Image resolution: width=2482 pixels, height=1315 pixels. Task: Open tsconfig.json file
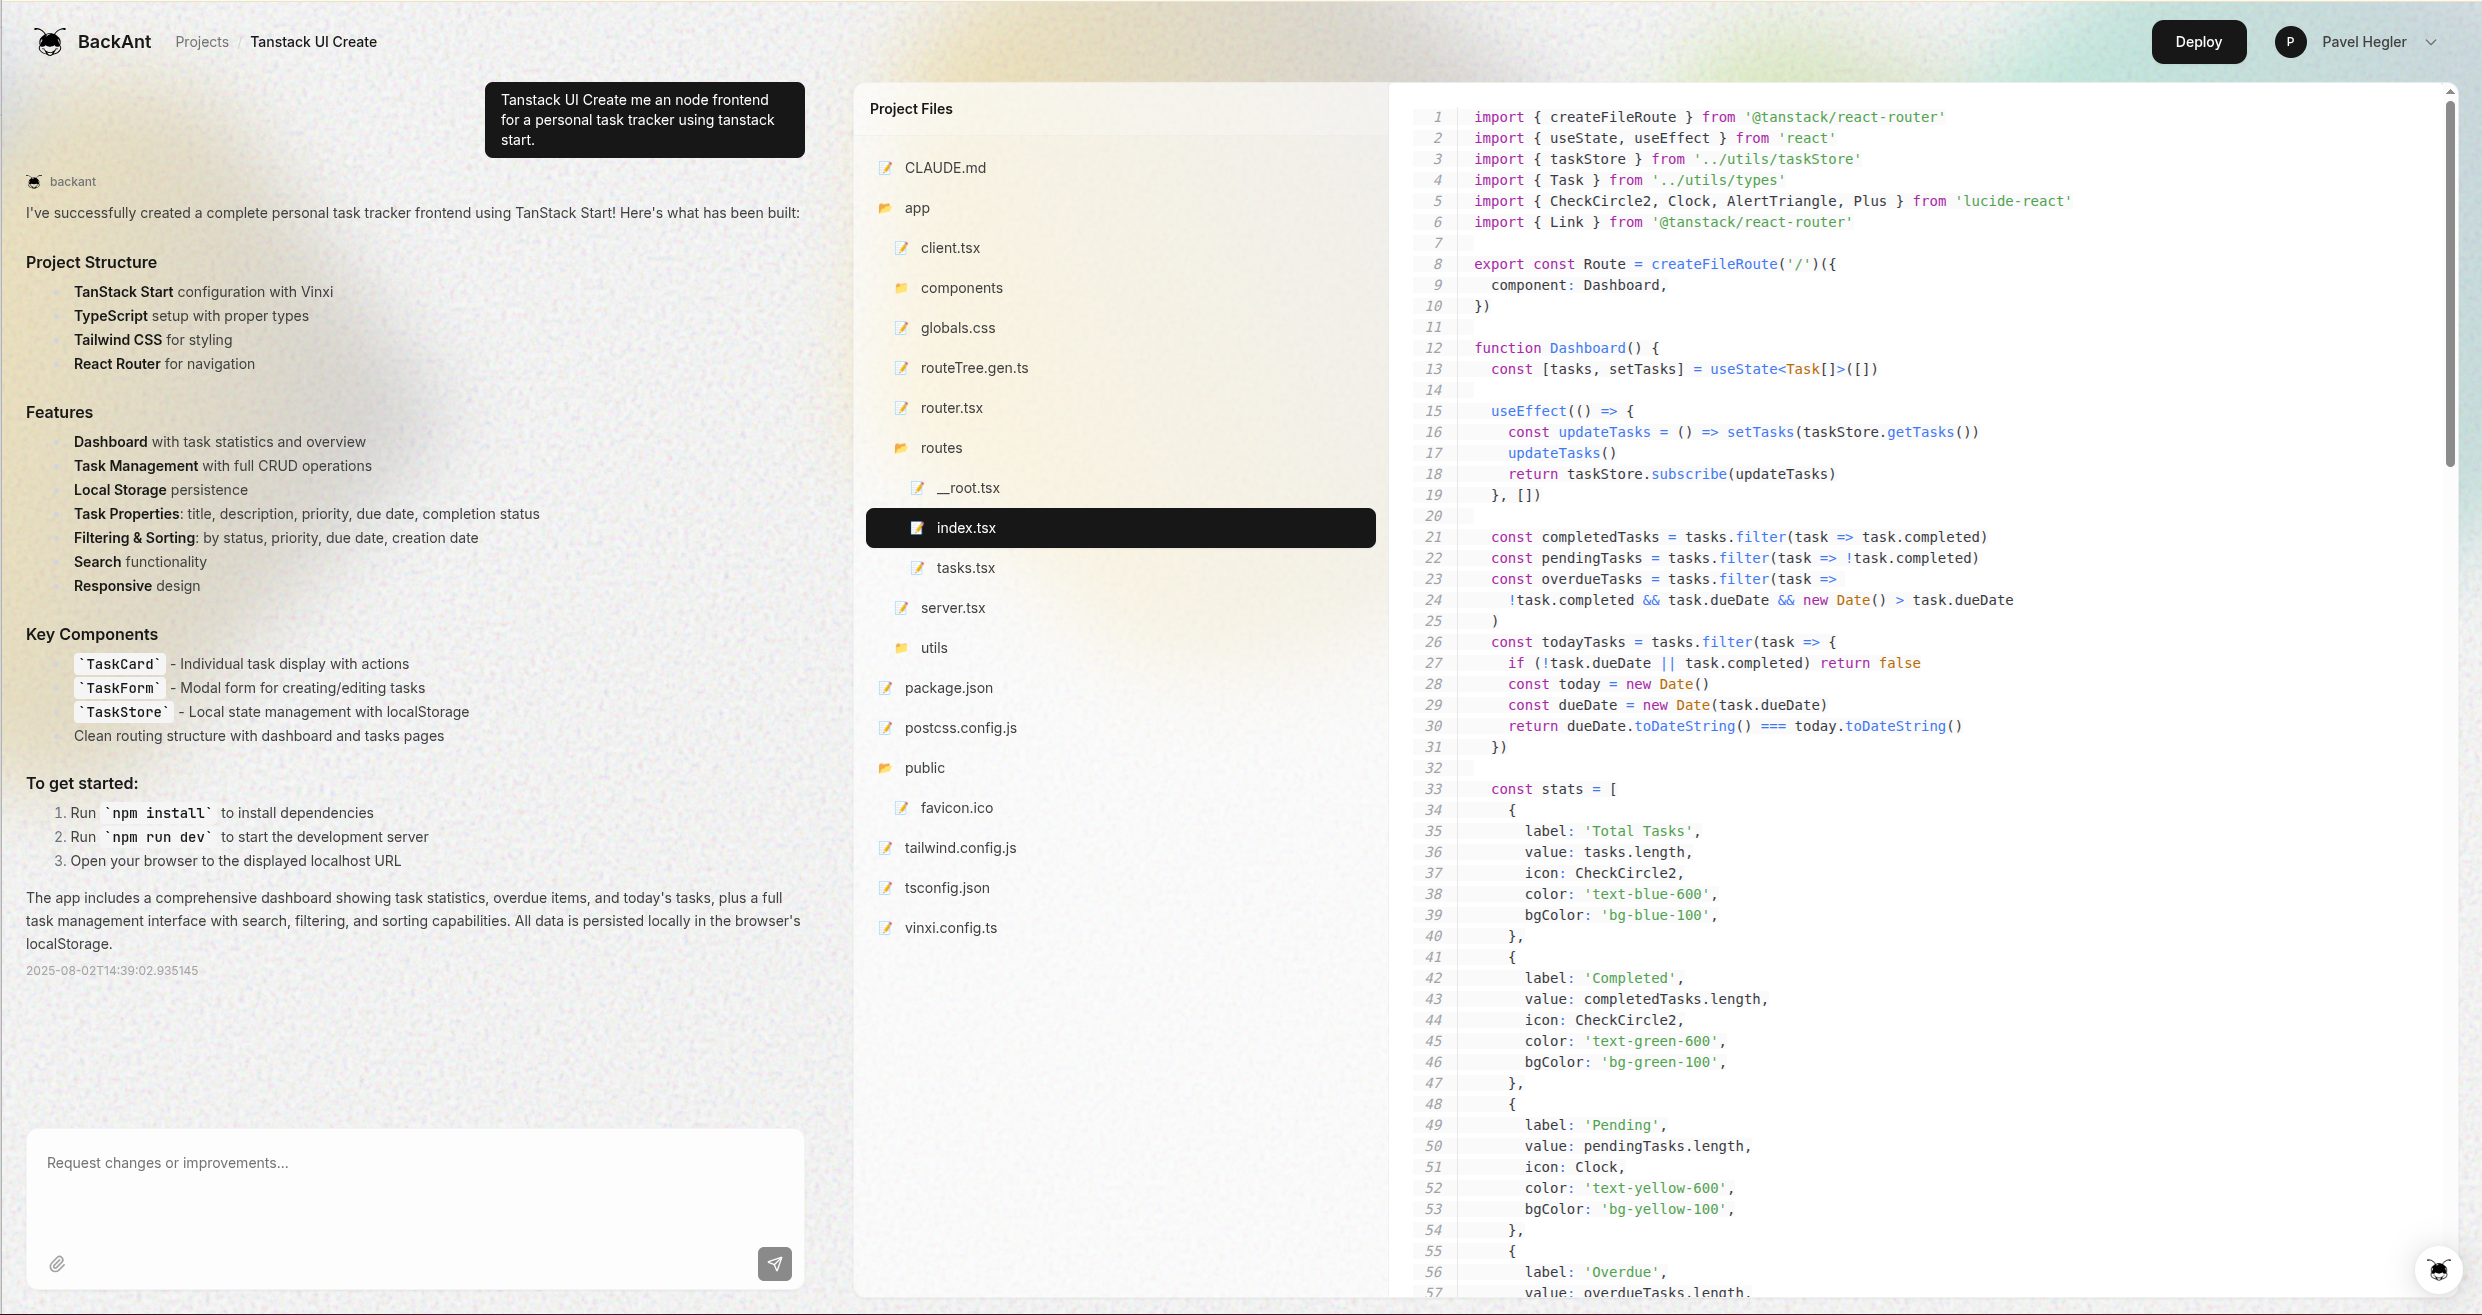[x=1120, y=888]
